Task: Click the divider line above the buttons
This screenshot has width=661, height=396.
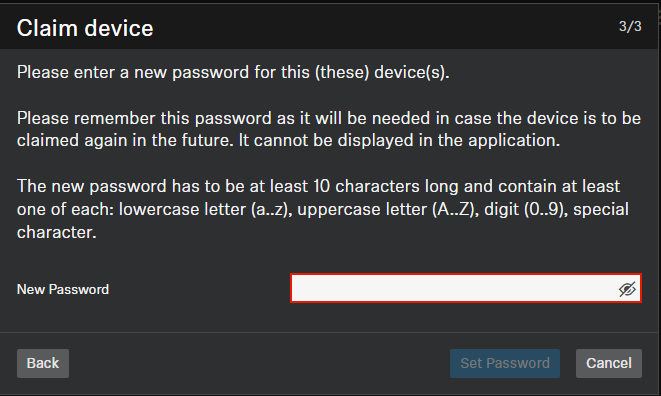Action: tap(329, 332)
